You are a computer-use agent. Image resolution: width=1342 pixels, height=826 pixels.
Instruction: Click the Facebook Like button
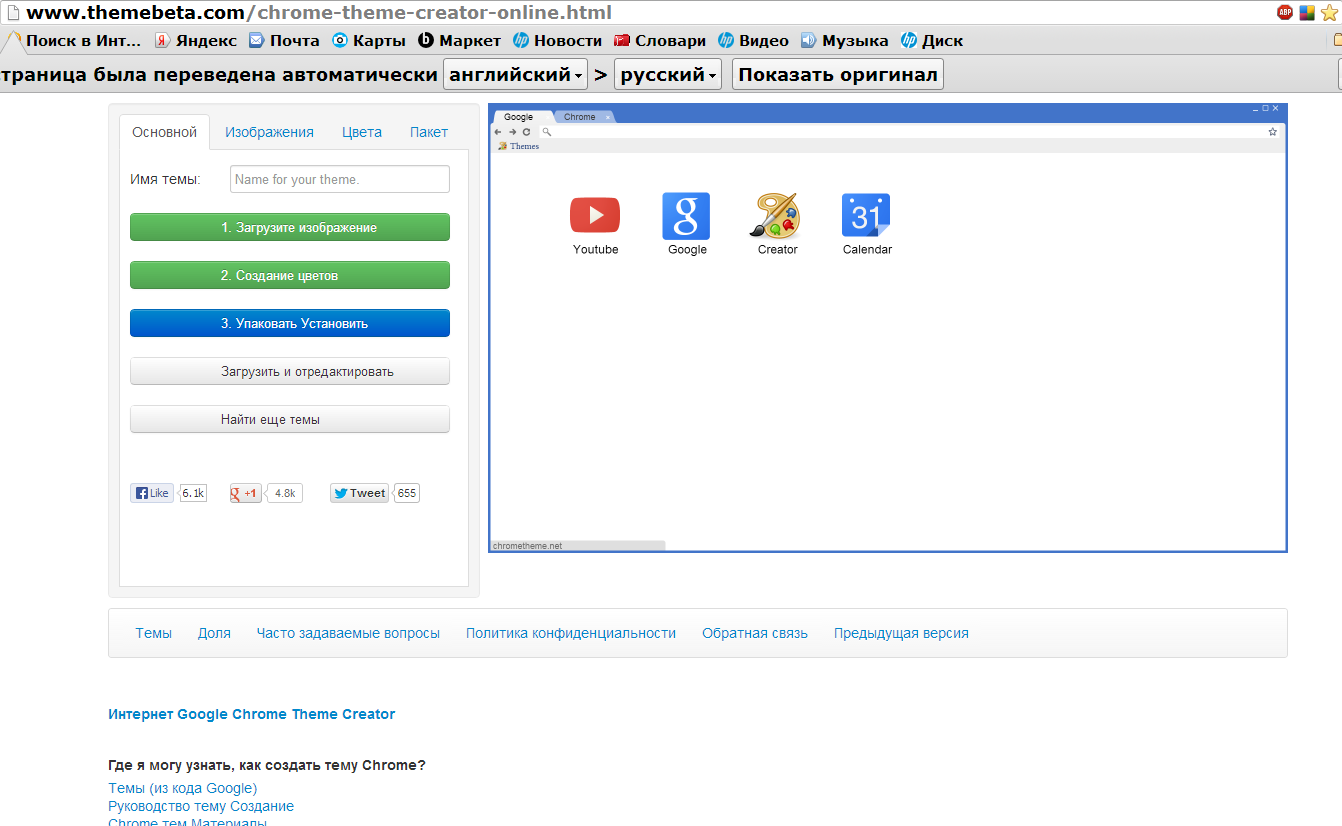tap(152, 493)
